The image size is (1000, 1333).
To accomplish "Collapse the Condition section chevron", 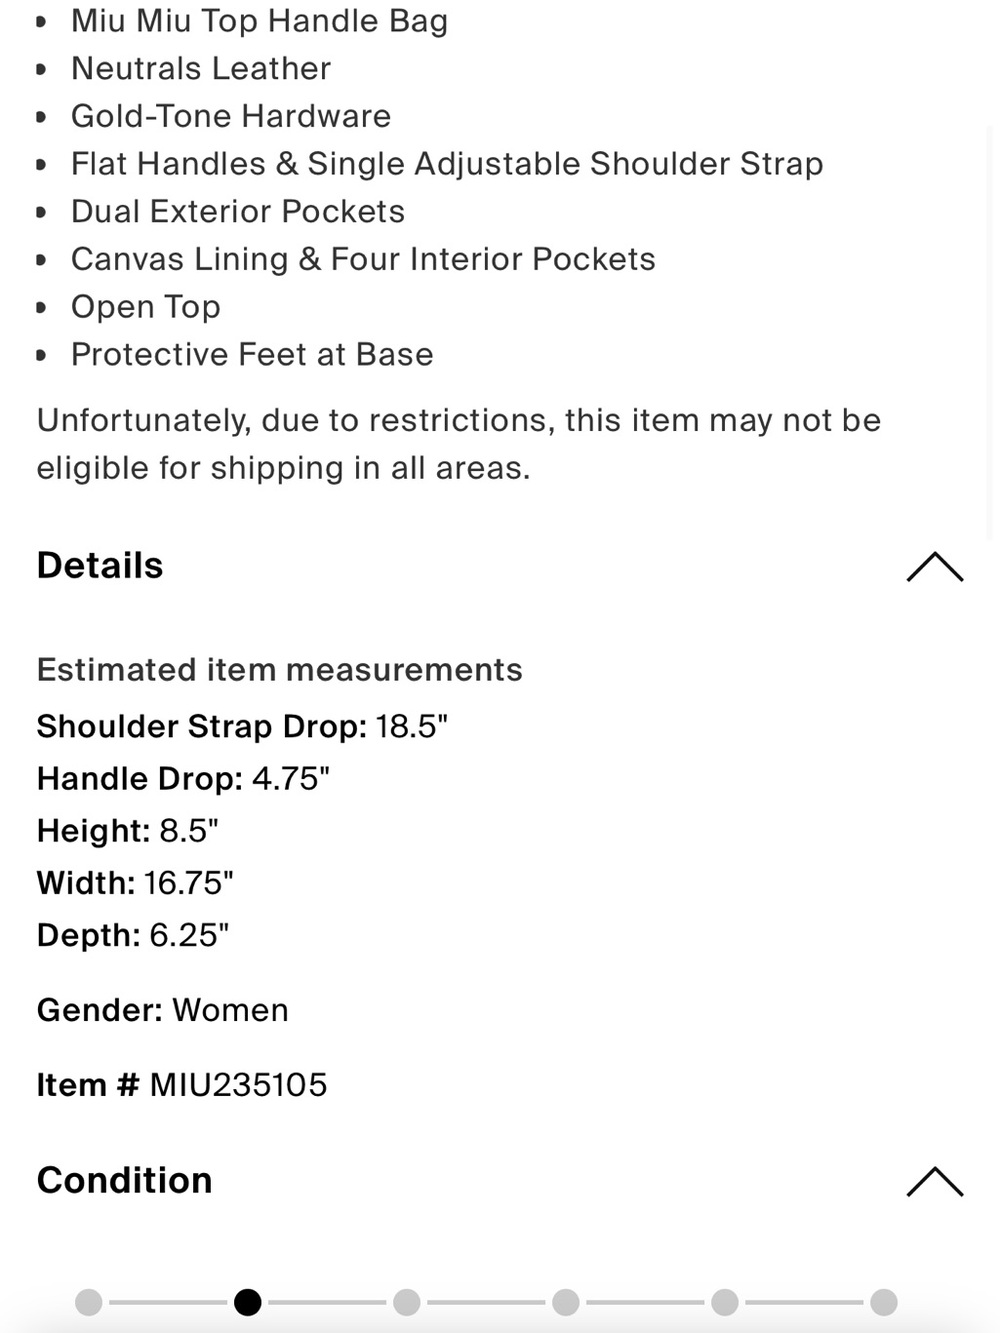I will click(934, 1181).
